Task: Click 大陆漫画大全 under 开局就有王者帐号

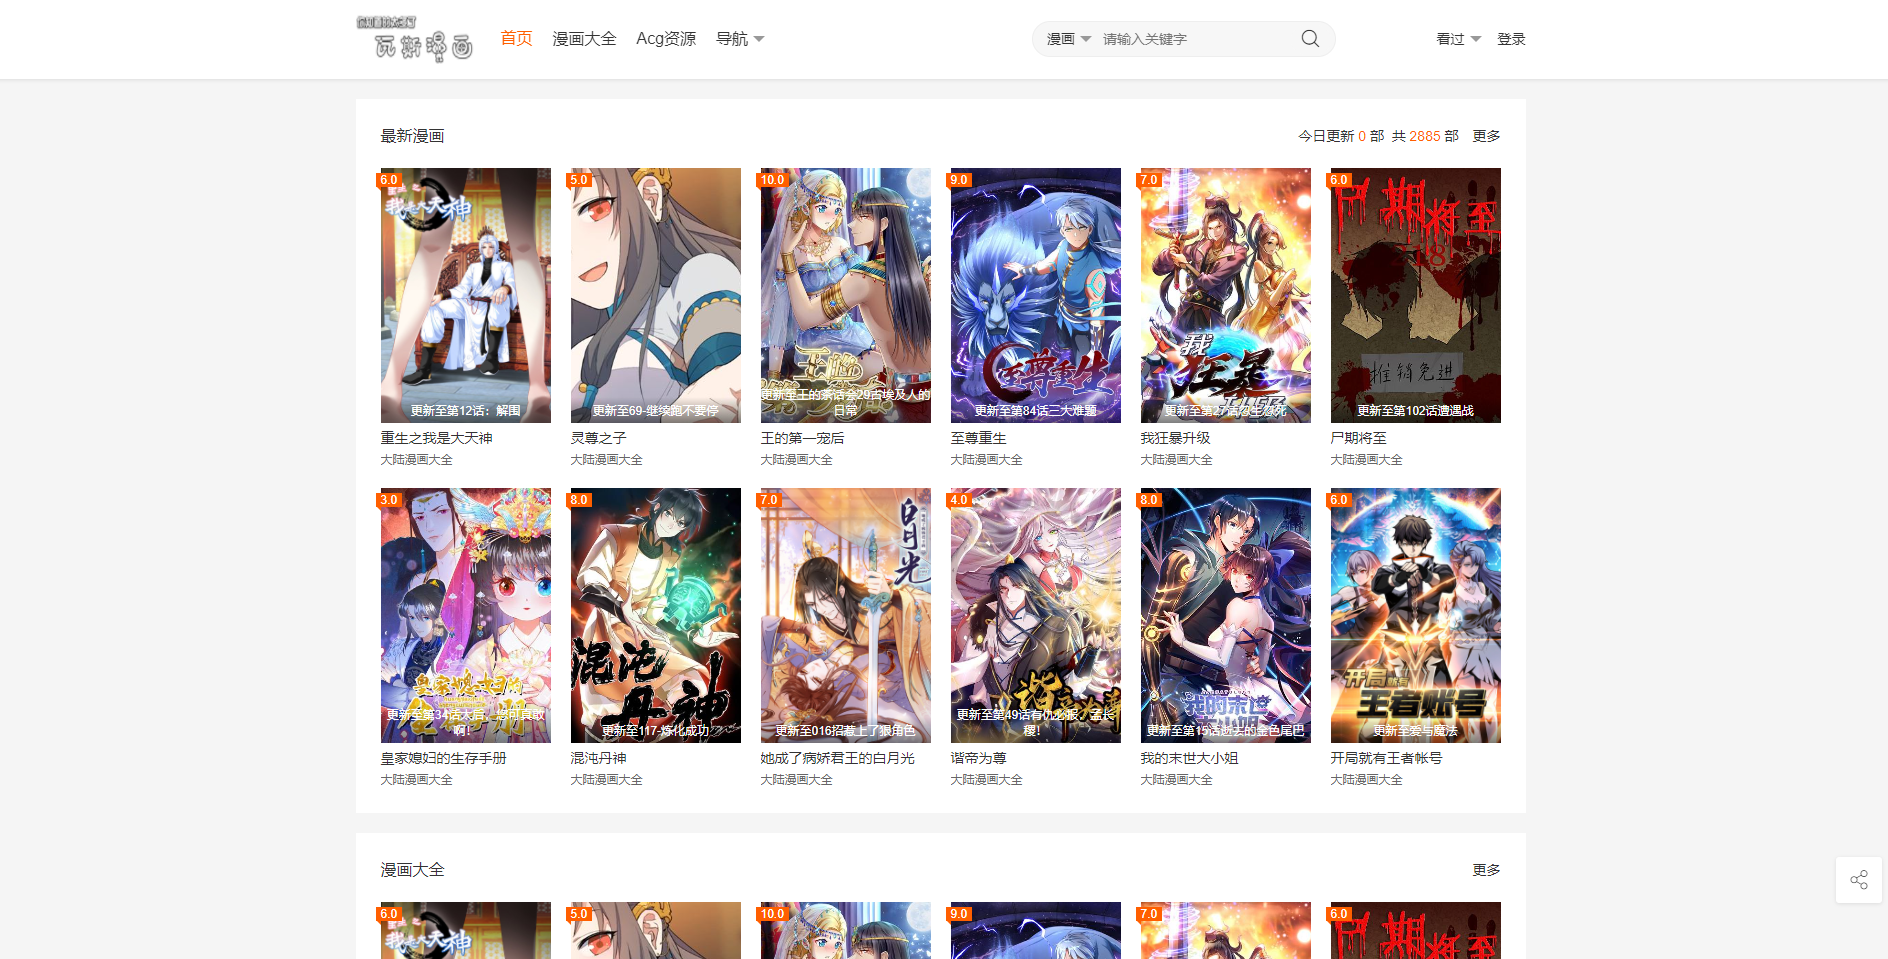Action: point(1366,780)
